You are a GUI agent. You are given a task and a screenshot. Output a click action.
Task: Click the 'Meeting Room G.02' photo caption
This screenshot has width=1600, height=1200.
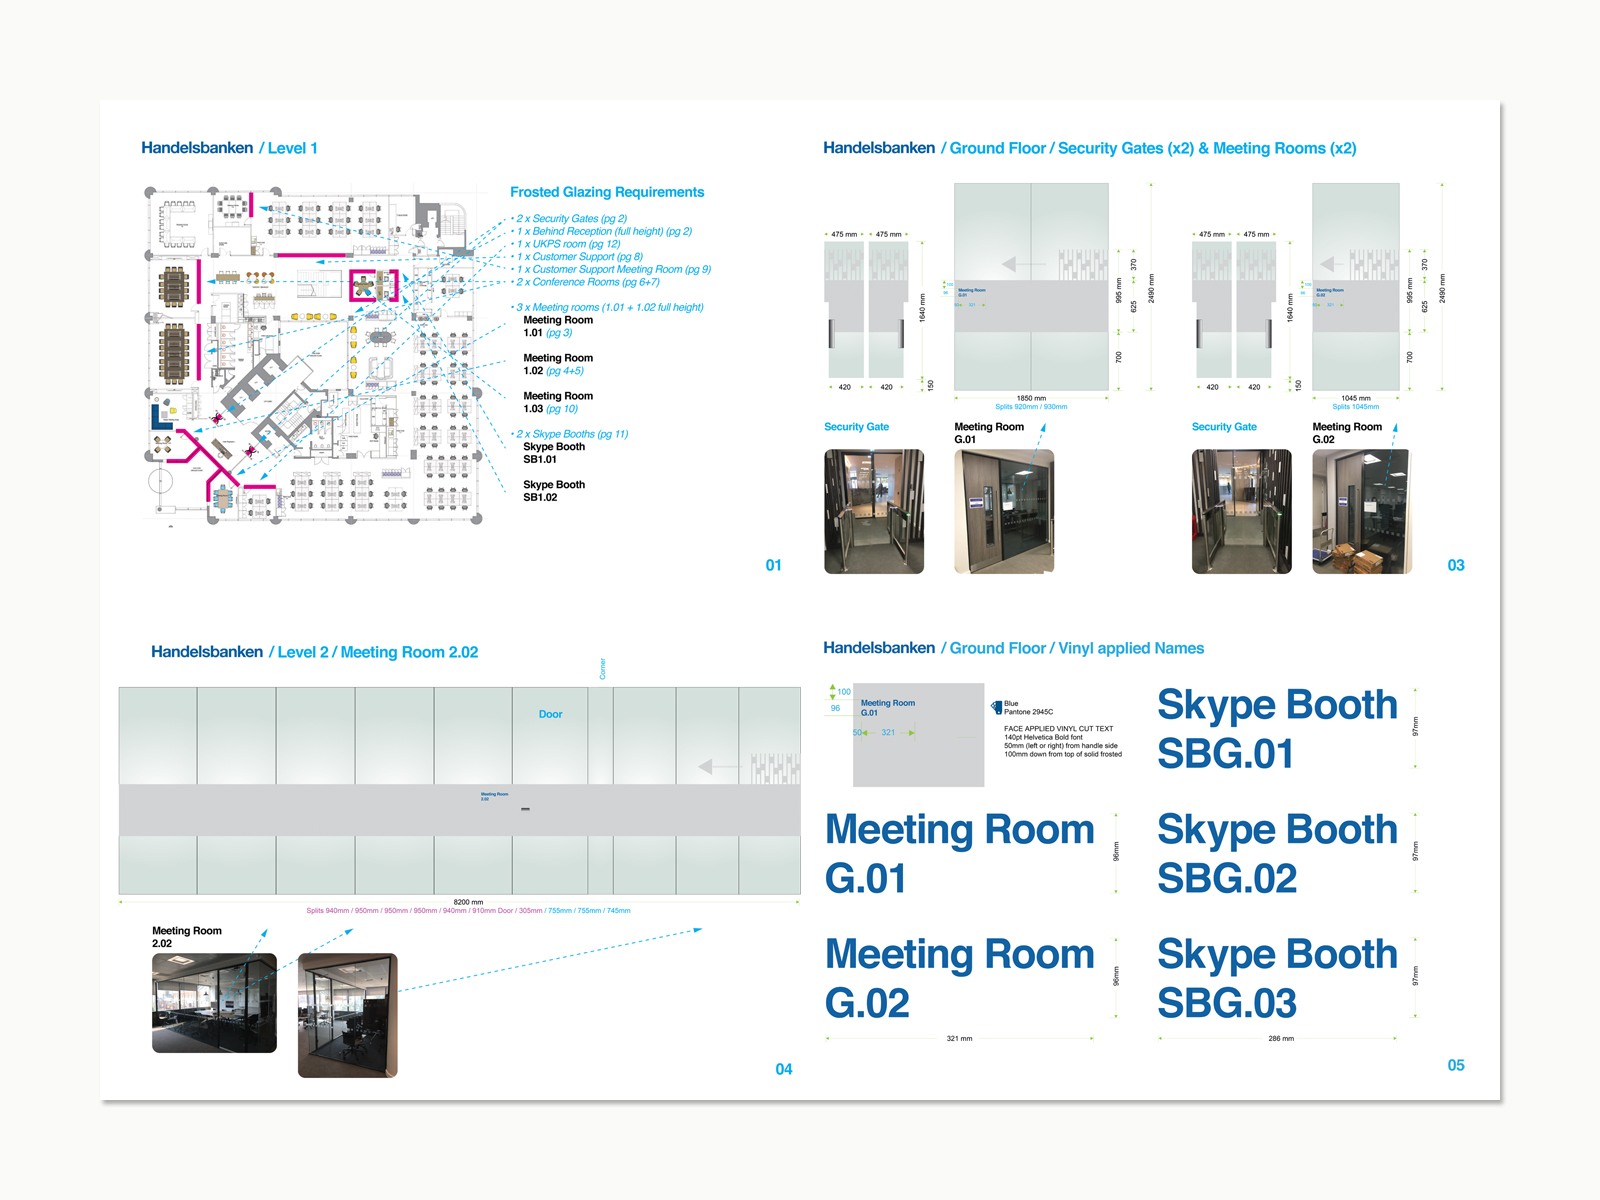click(1347, 433)
